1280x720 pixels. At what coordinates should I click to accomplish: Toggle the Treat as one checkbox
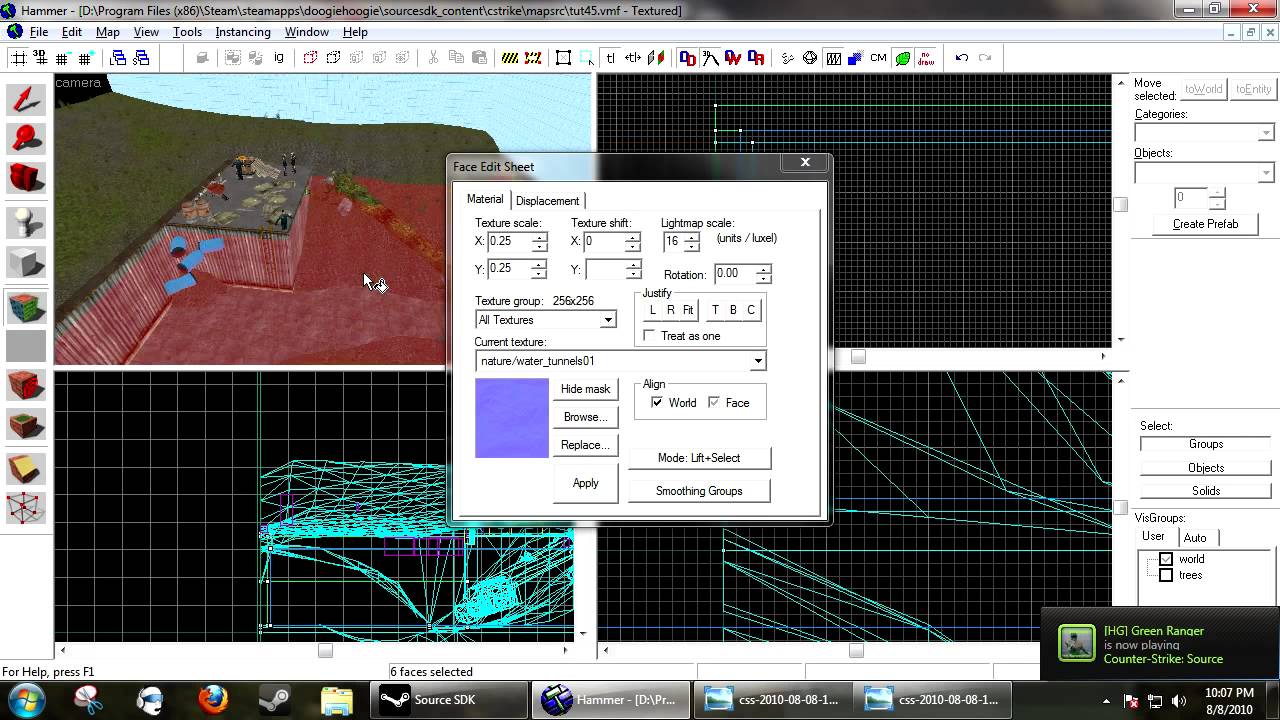click(650, 336)
